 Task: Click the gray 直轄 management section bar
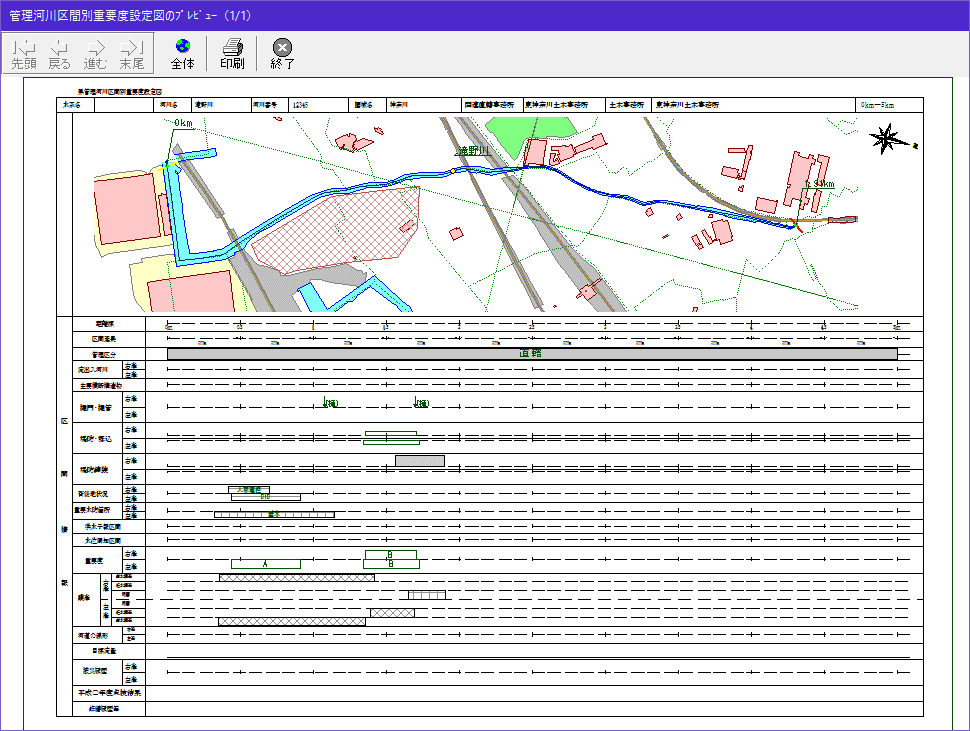pos(531,354)
